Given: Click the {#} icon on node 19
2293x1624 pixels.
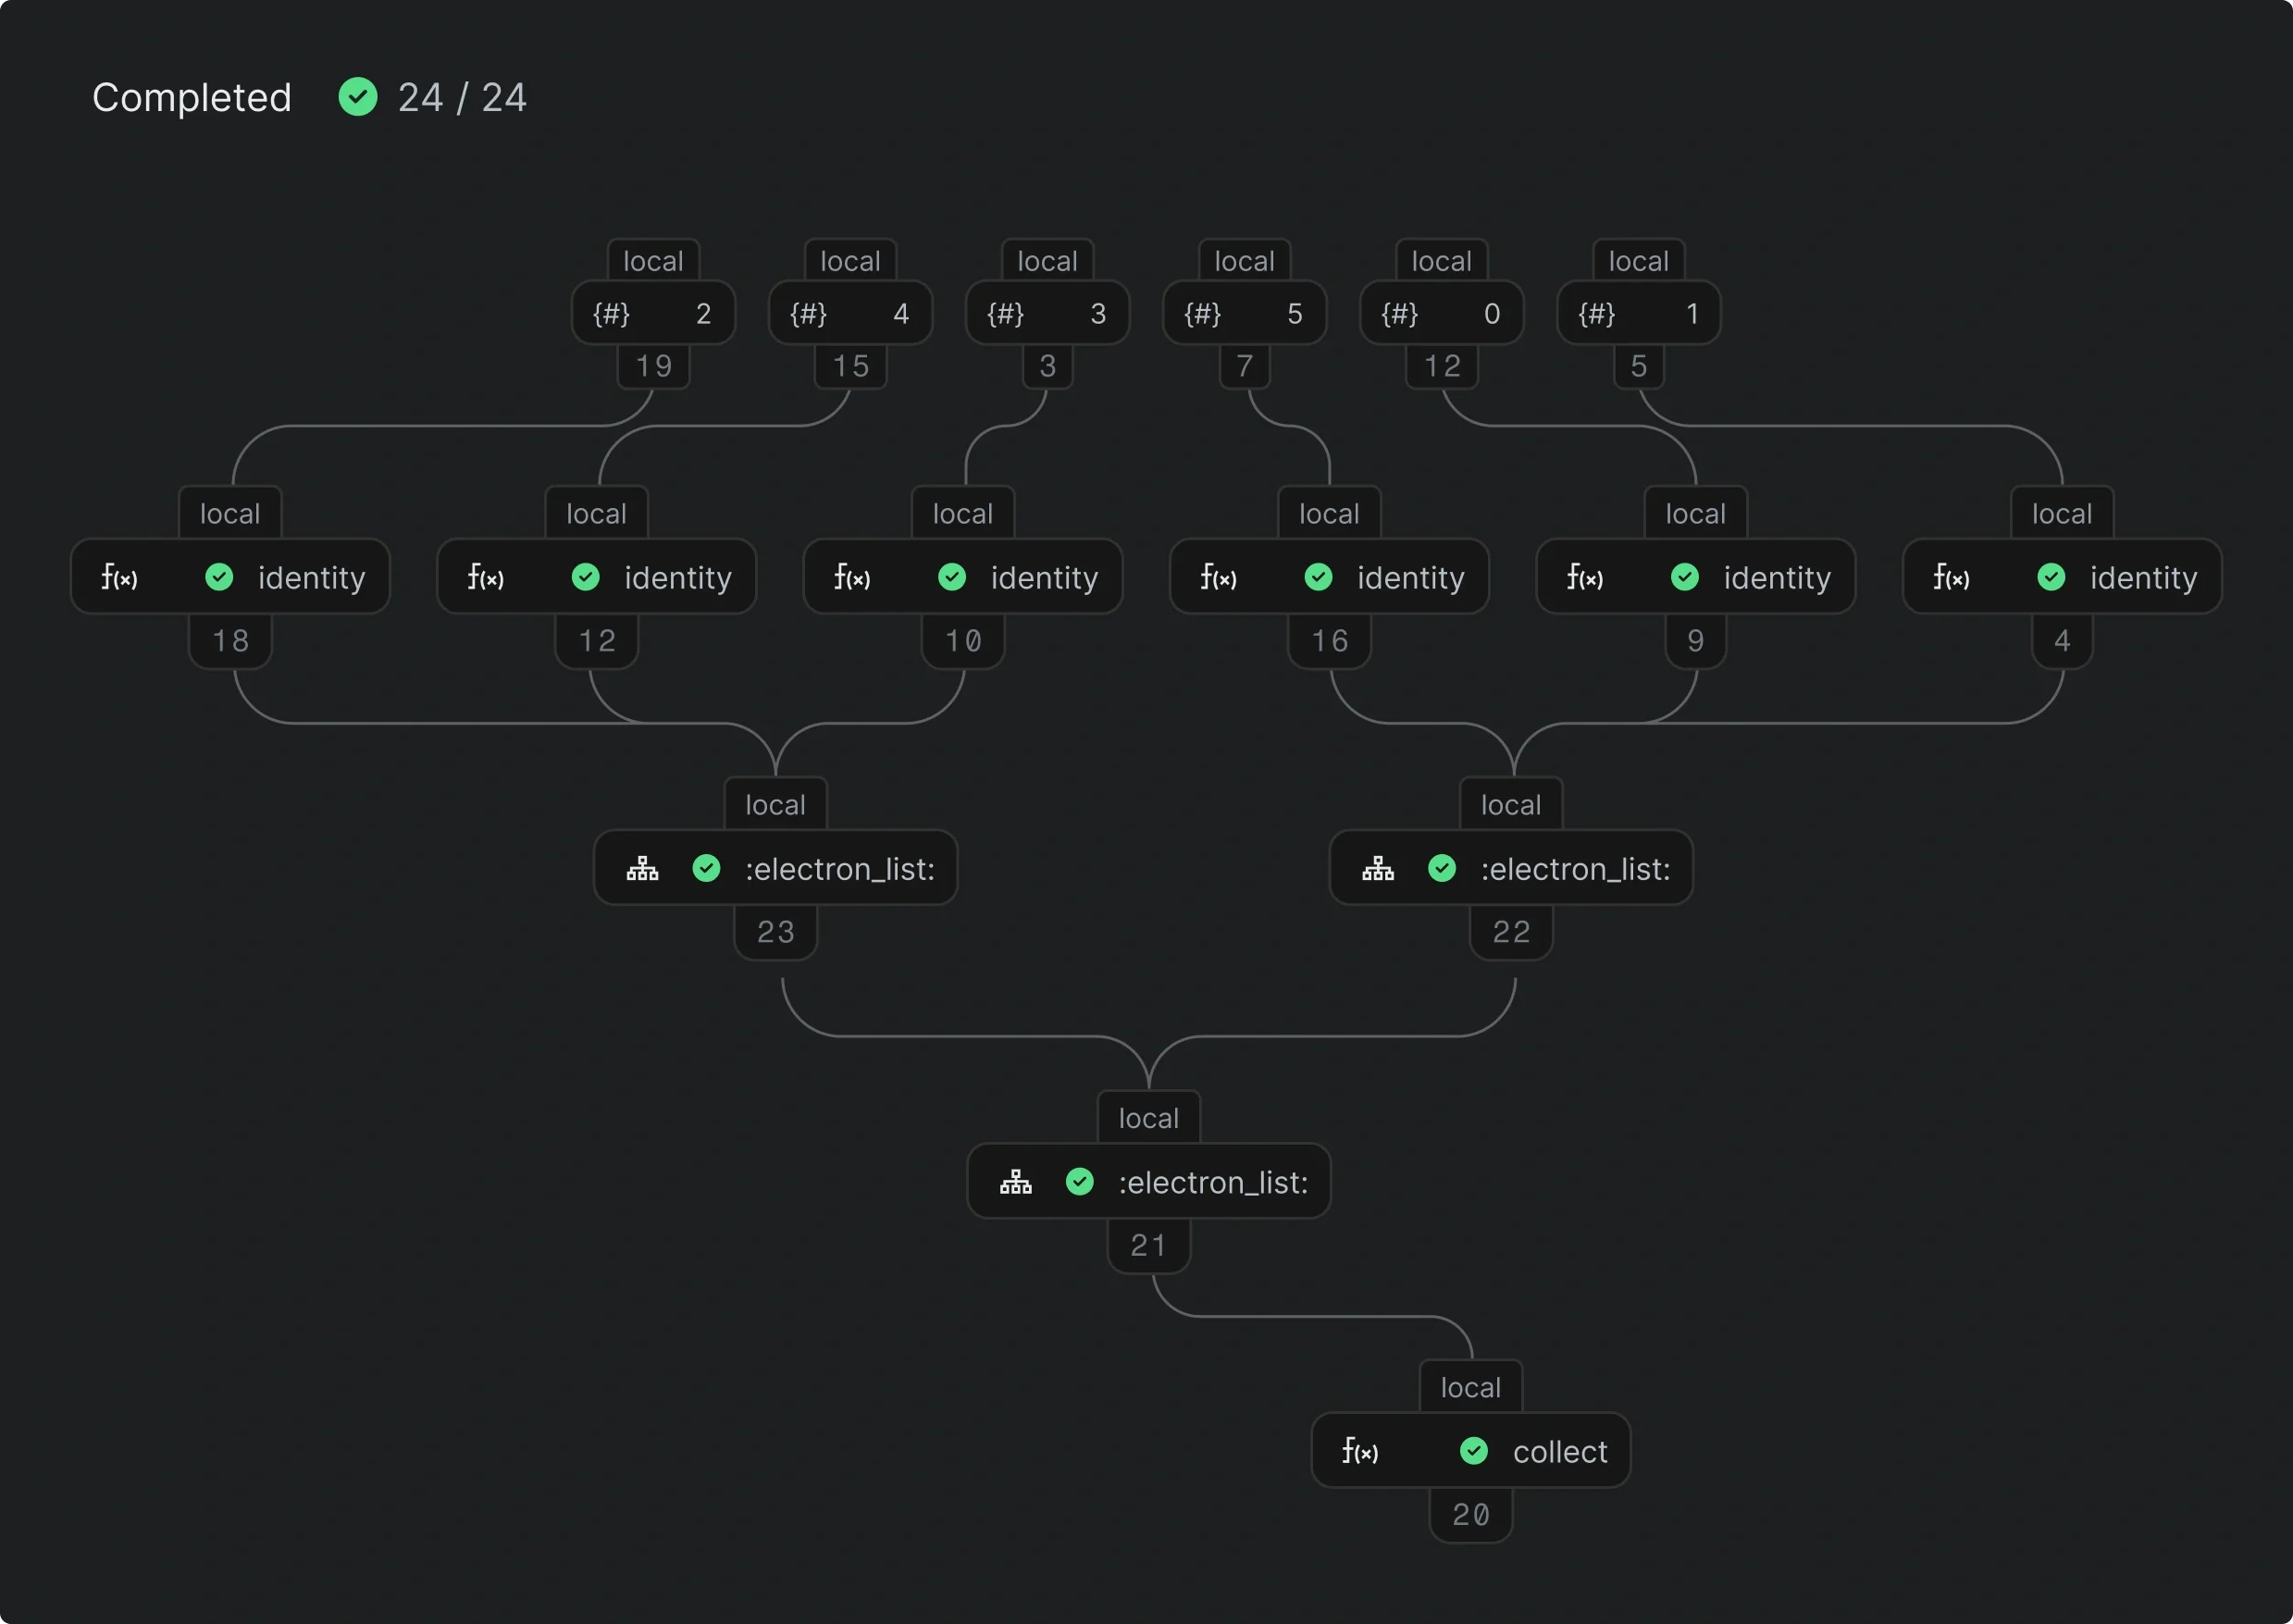Looking at the screenshot, I should (x=611, y=314).
